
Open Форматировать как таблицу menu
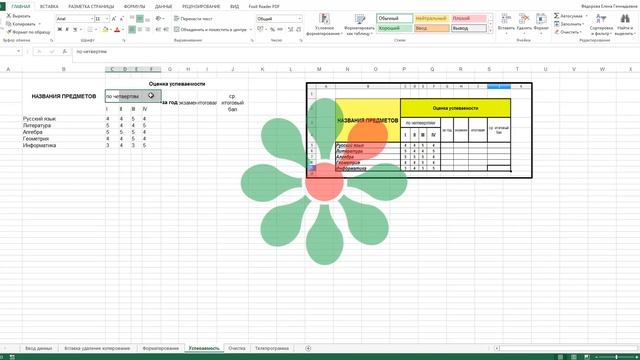[359, 24]
